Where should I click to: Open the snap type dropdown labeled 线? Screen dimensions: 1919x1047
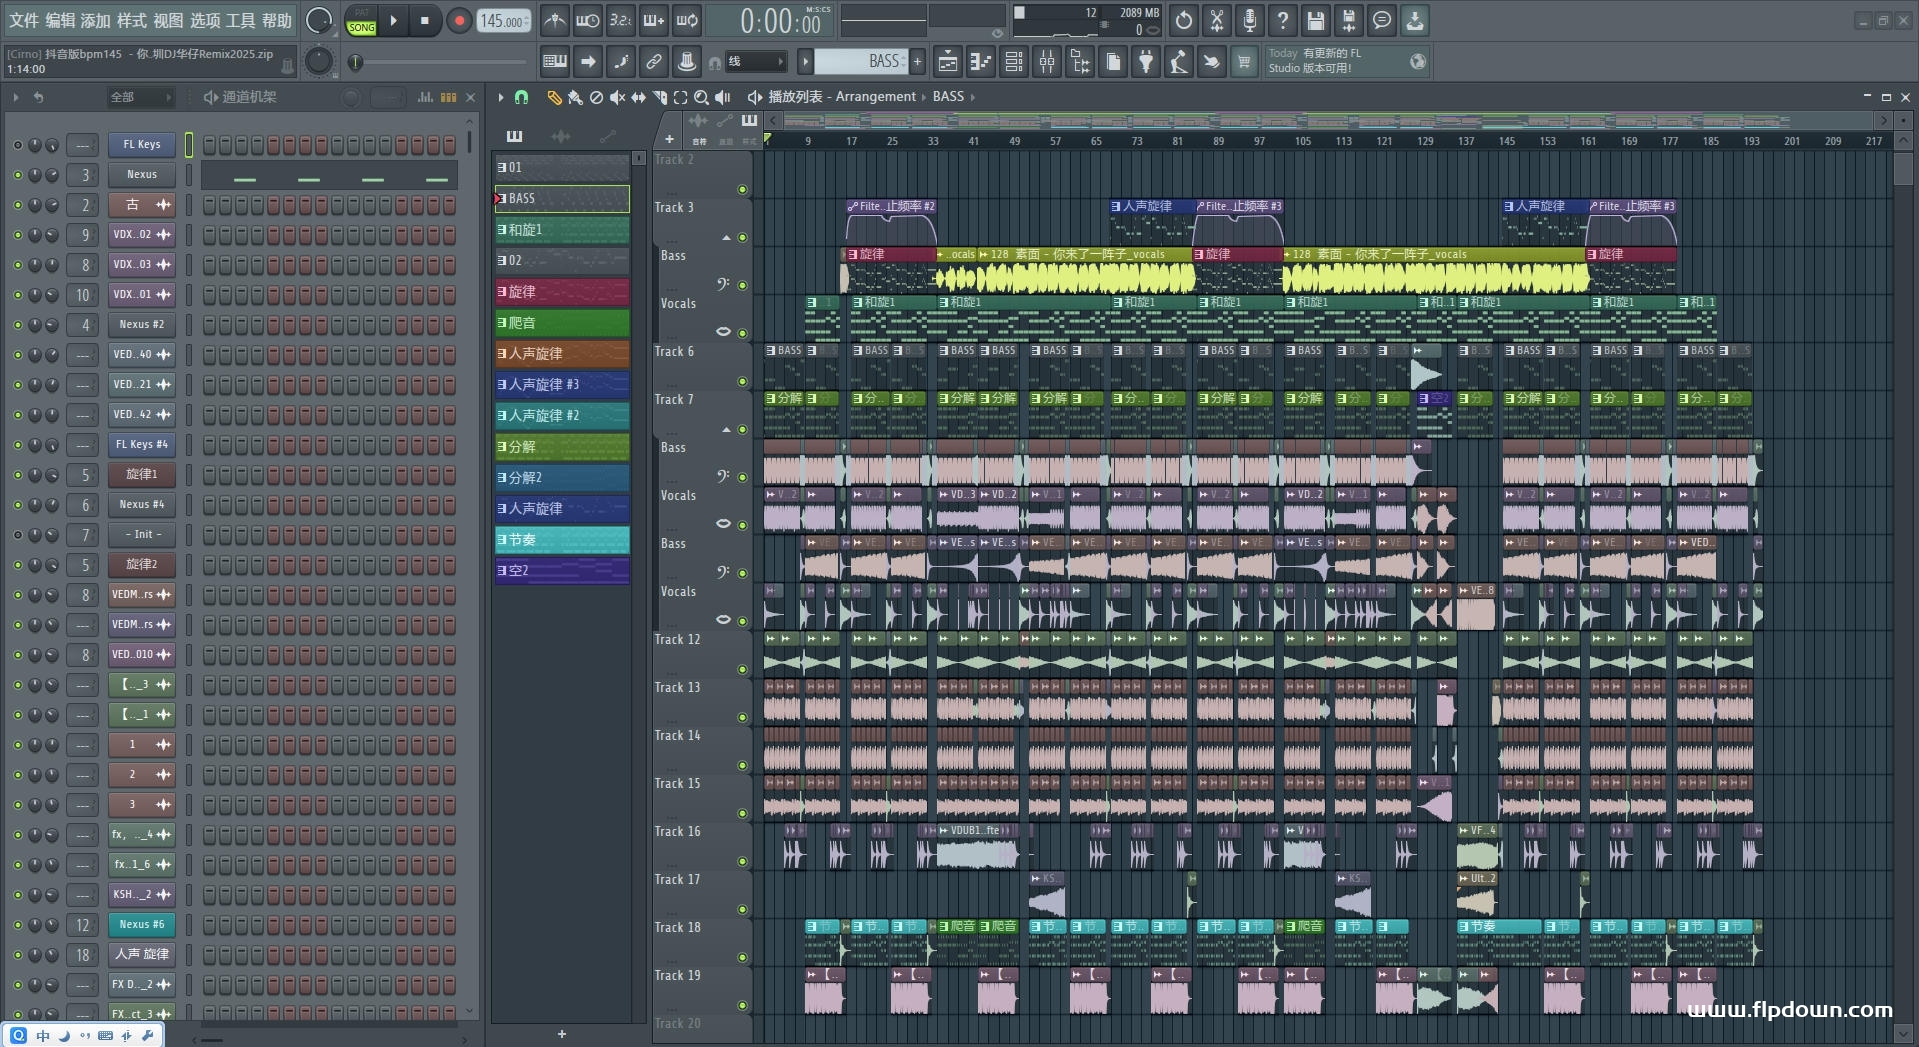coord(755,62)
